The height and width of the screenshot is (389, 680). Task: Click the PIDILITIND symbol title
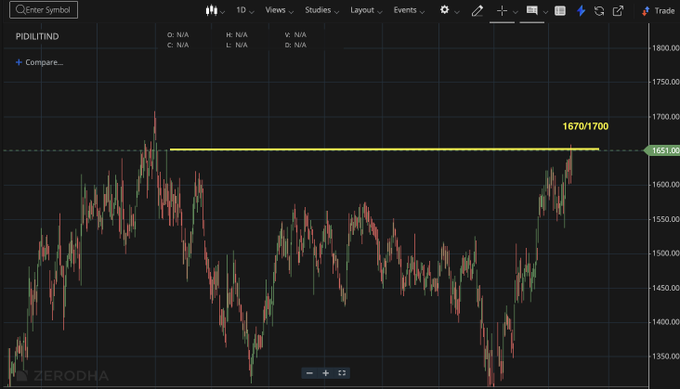[37, 36]
